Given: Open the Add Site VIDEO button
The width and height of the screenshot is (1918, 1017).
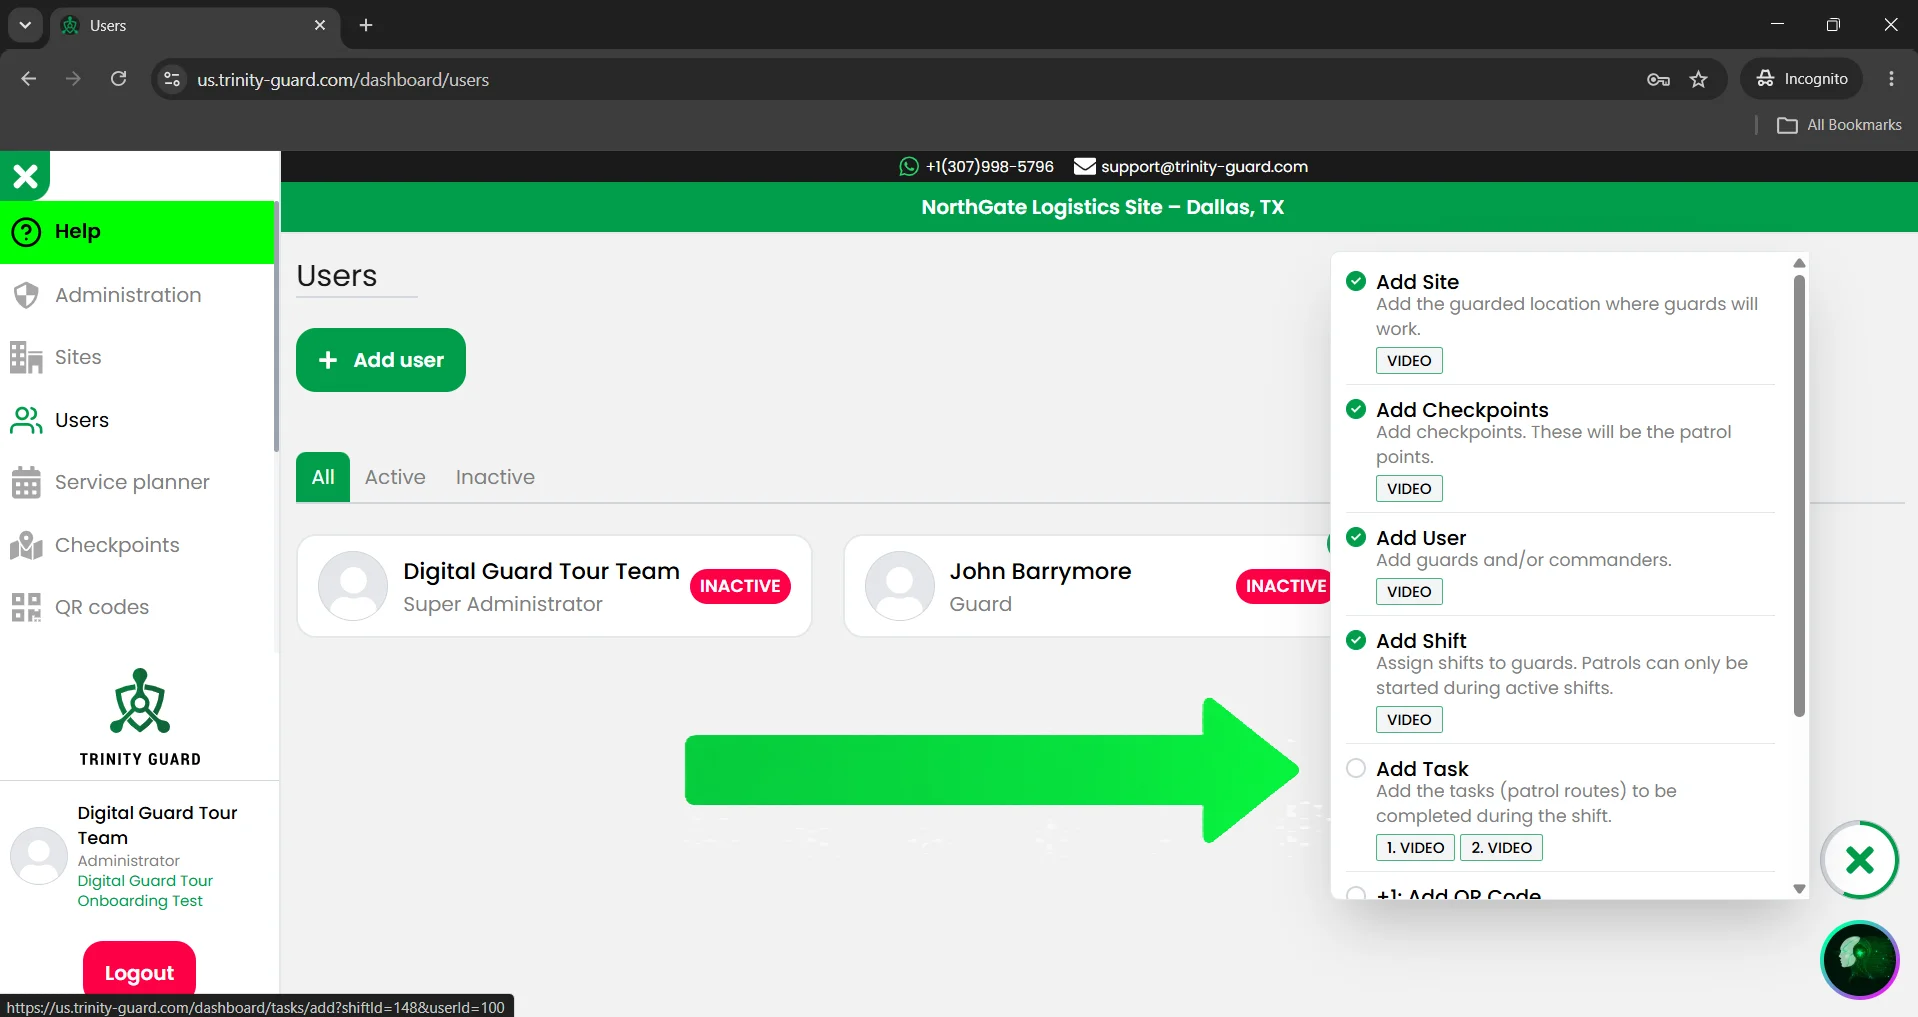Looking at the screenshot, I should pos(1409,360).
